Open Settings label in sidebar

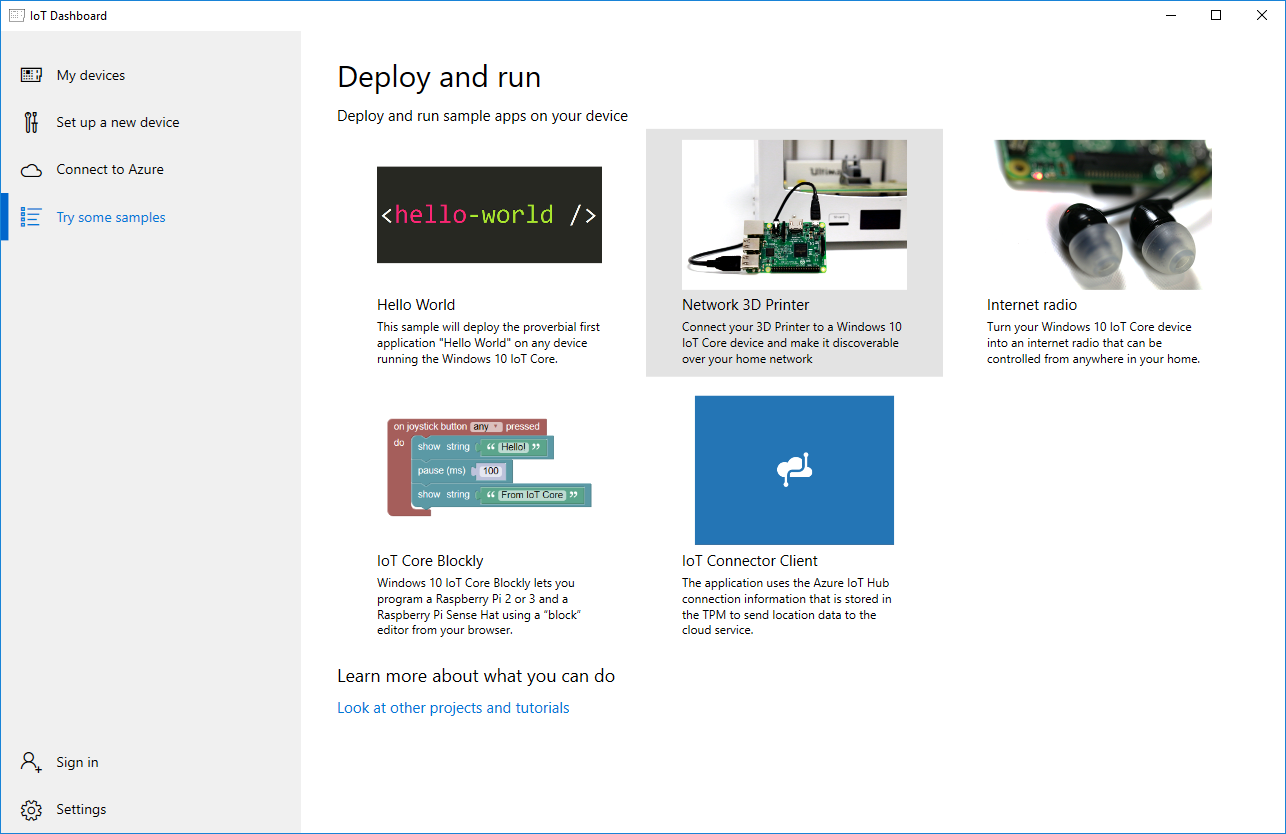(x=81, y=809)
